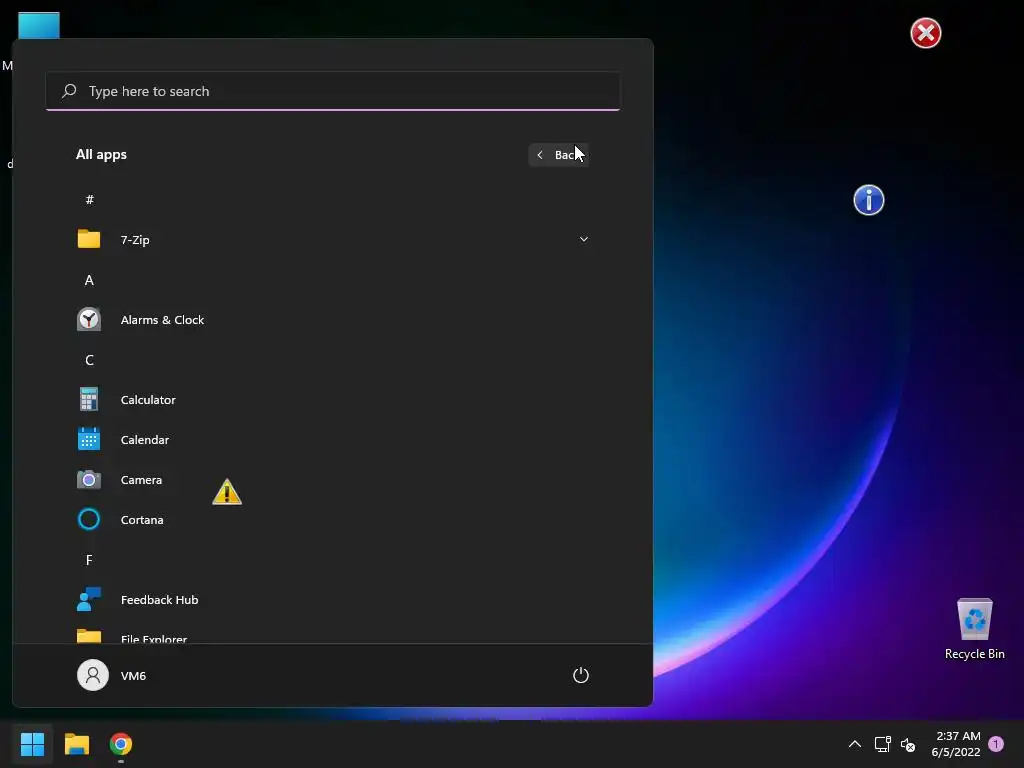This screenshot has width=1024, height=768.
Task: Open the 7-Zip folder icon
Action: pos(89,239)
